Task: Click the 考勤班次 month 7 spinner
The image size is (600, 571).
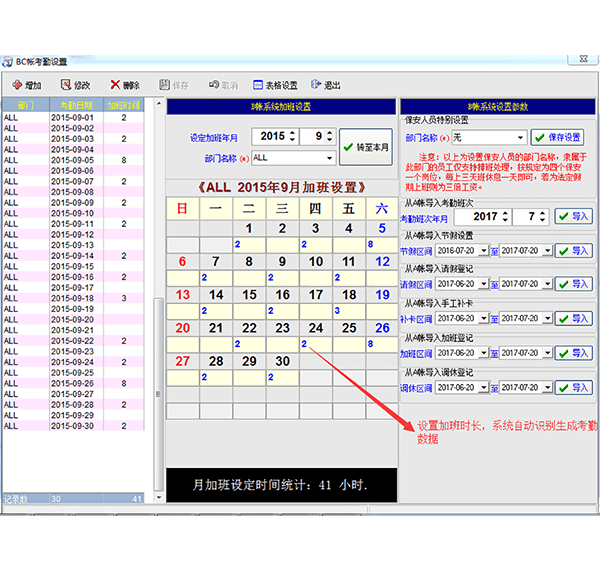Action: pos(541,216)
